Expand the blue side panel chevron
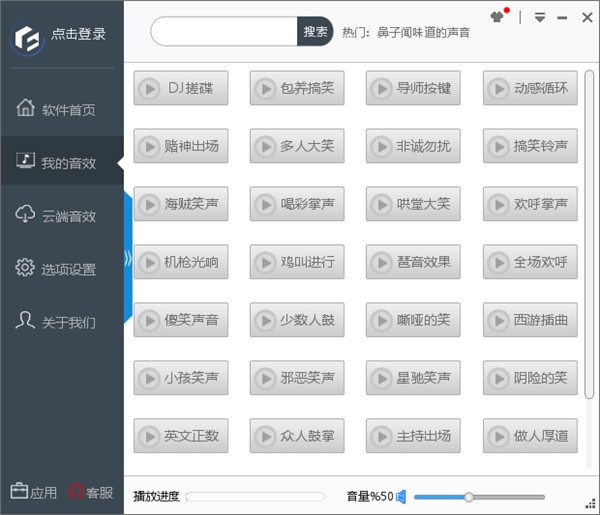The height and width of the screenshot is (515, 600). coord(128,259)
